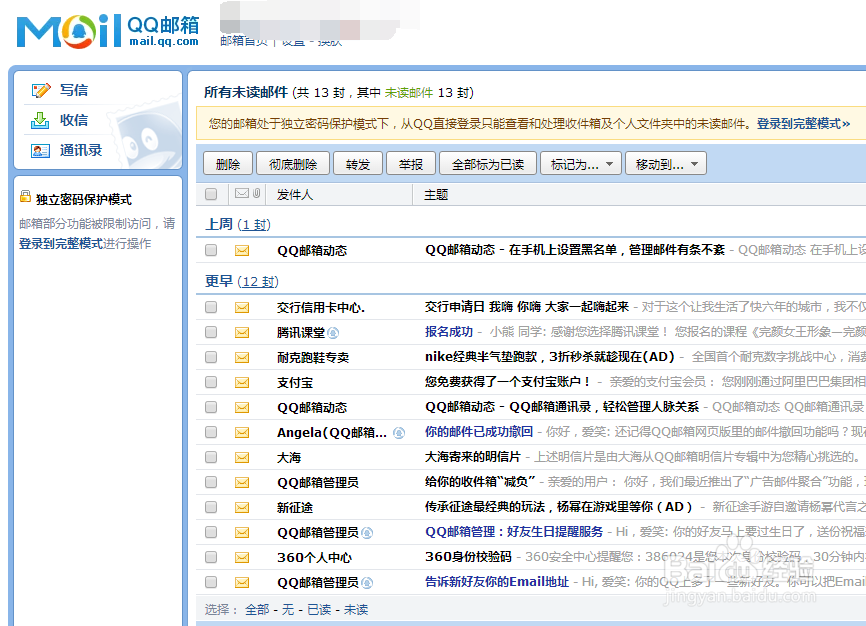The height and width of the screenshot is (626, 866).
Task: Click unread envelope icon for Angela mail
Action: pos(242,433)
